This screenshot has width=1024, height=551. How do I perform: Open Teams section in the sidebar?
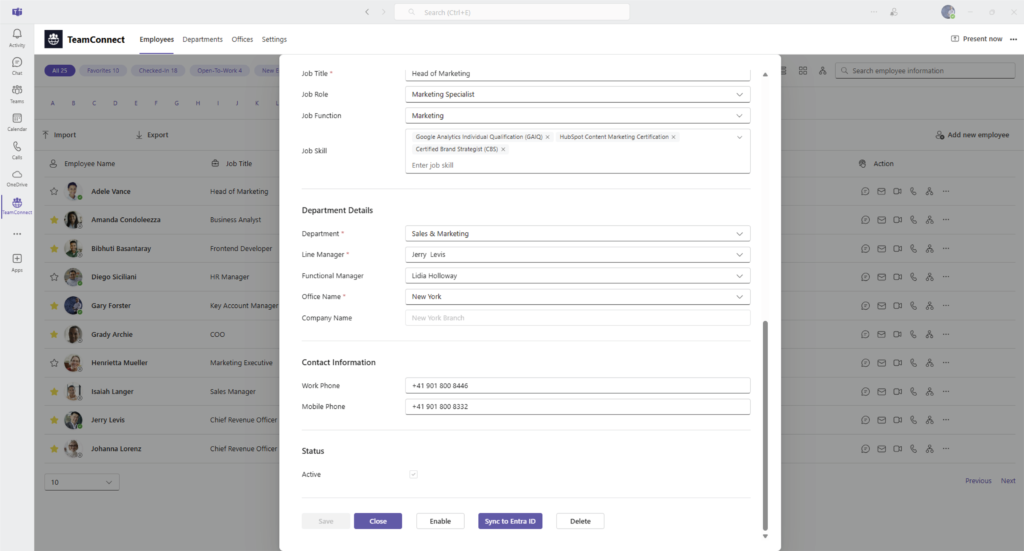click(17, 93)
